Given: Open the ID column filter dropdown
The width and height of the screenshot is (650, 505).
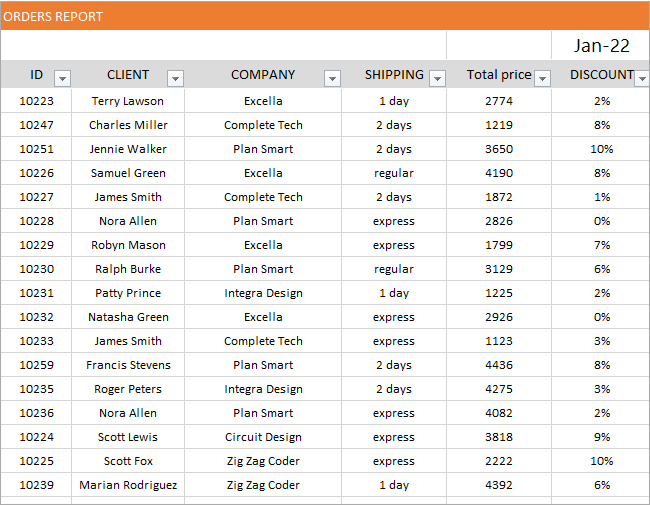Looking at the screenshot, I should (63, 78).
